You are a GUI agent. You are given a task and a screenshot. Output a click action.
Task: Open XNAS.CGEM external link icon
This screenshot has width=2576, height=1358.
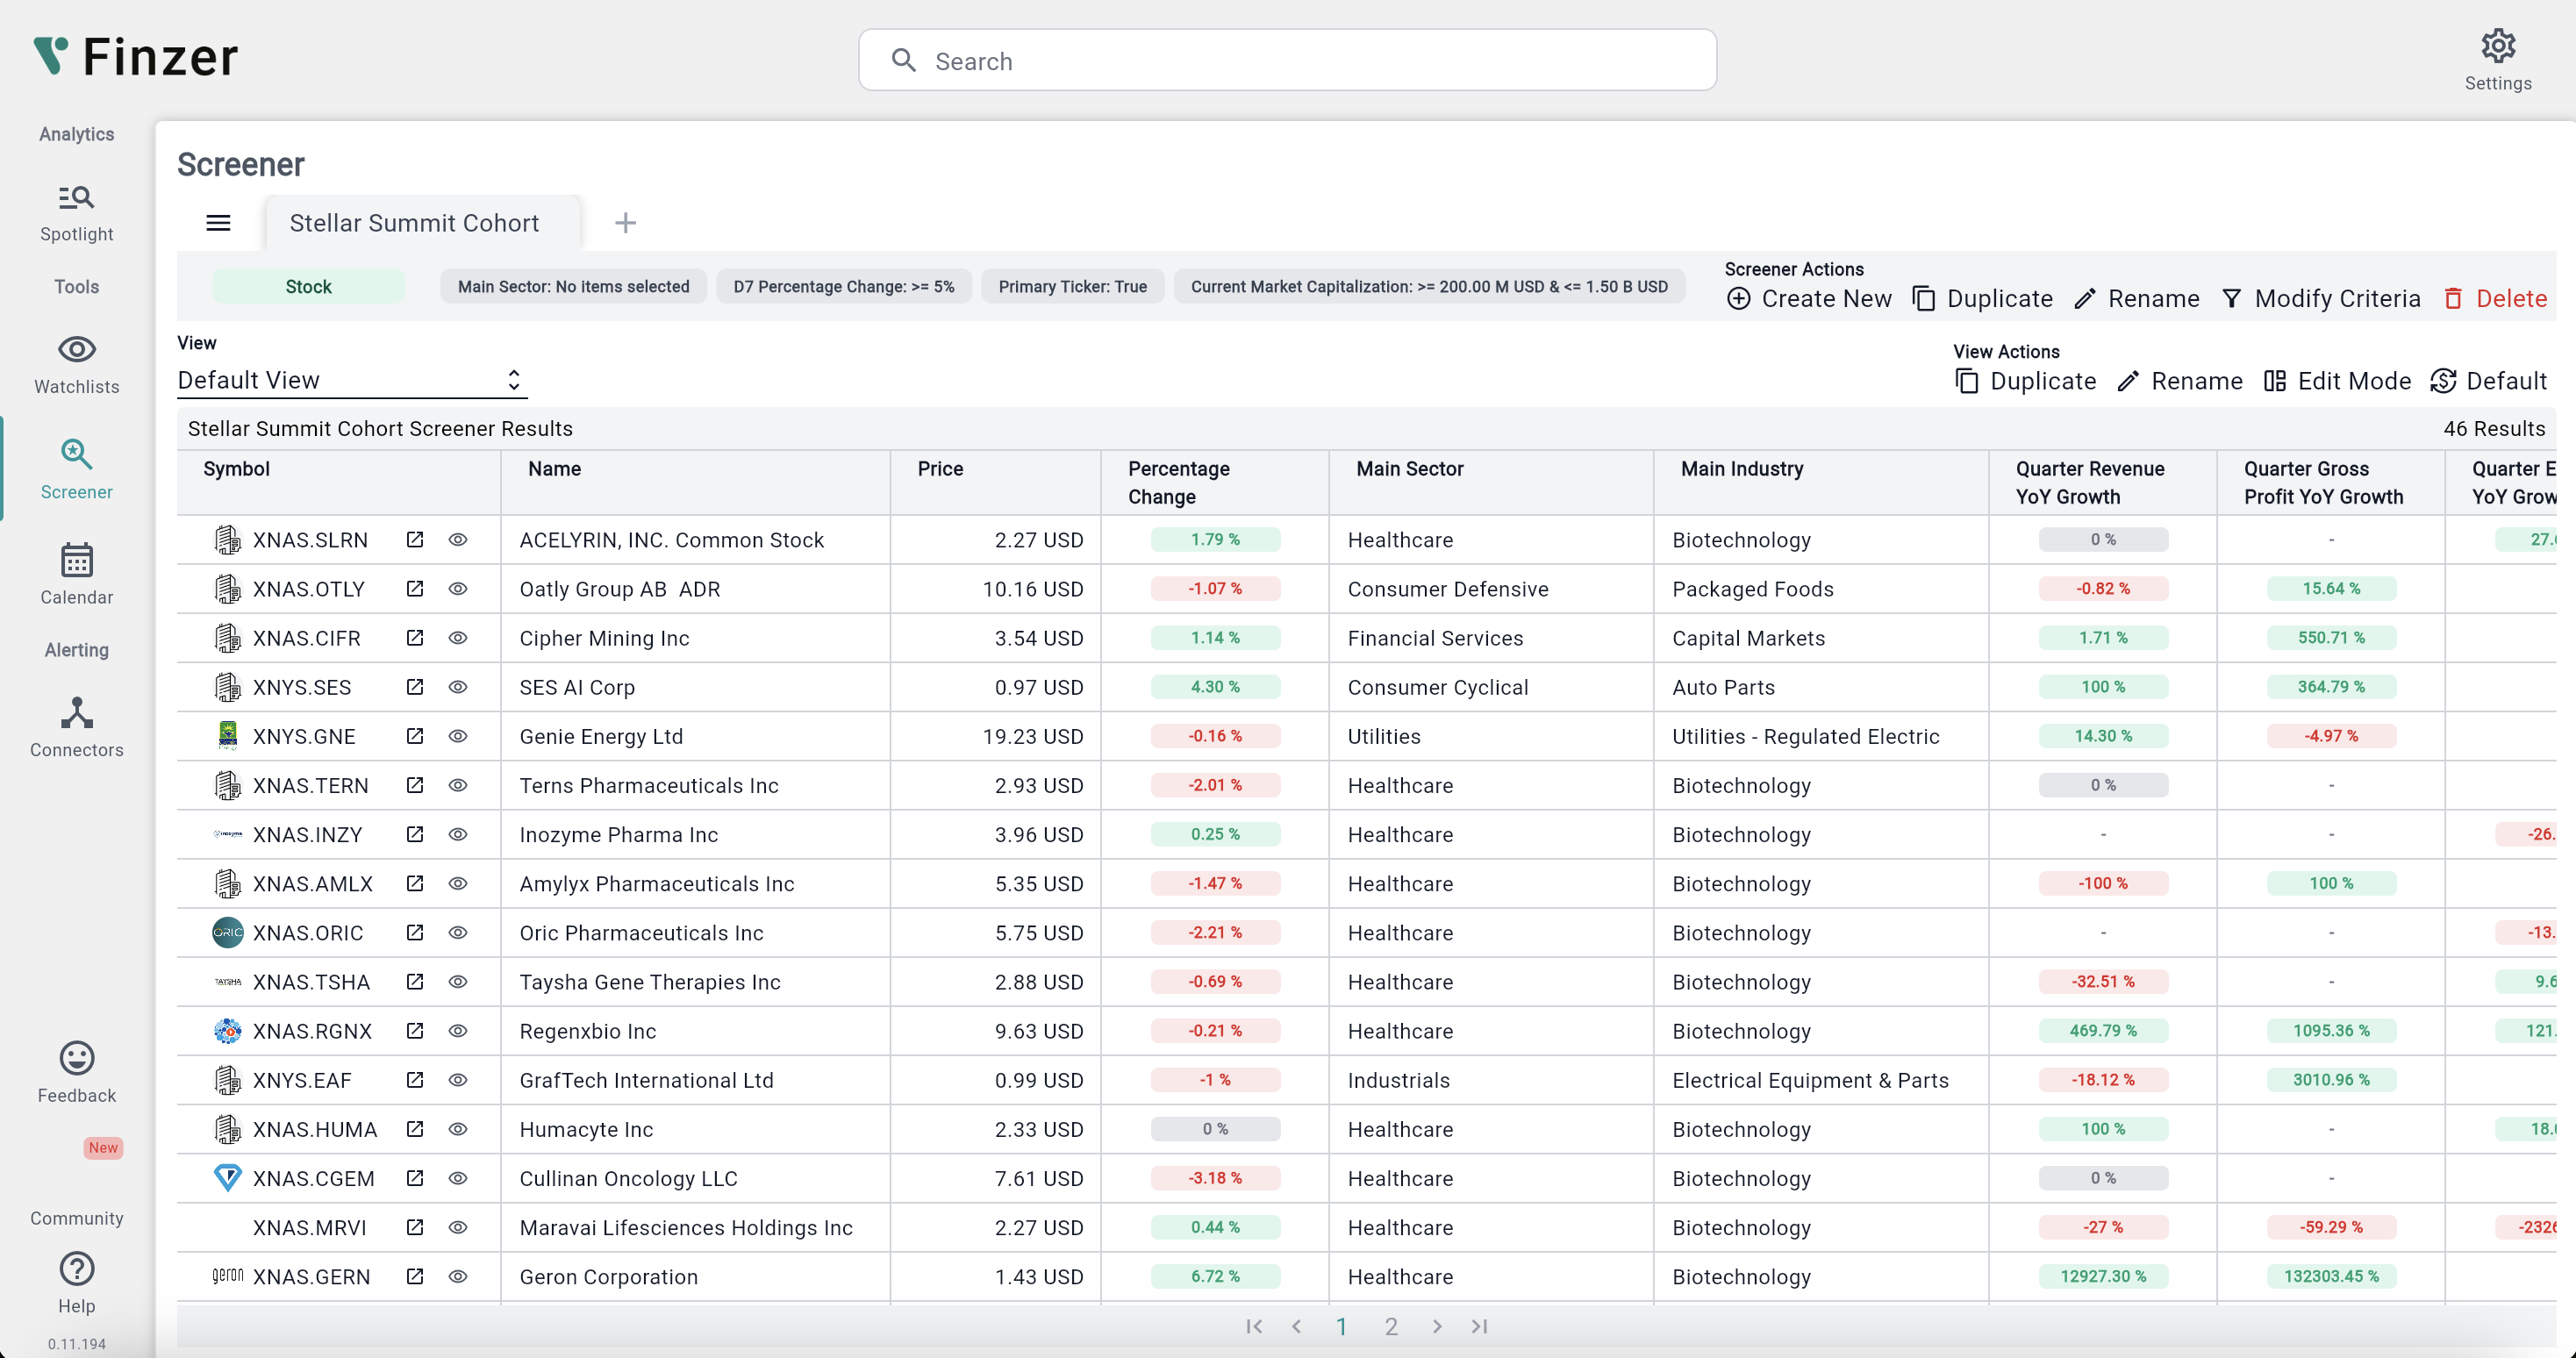click(x=415, y=1178)
